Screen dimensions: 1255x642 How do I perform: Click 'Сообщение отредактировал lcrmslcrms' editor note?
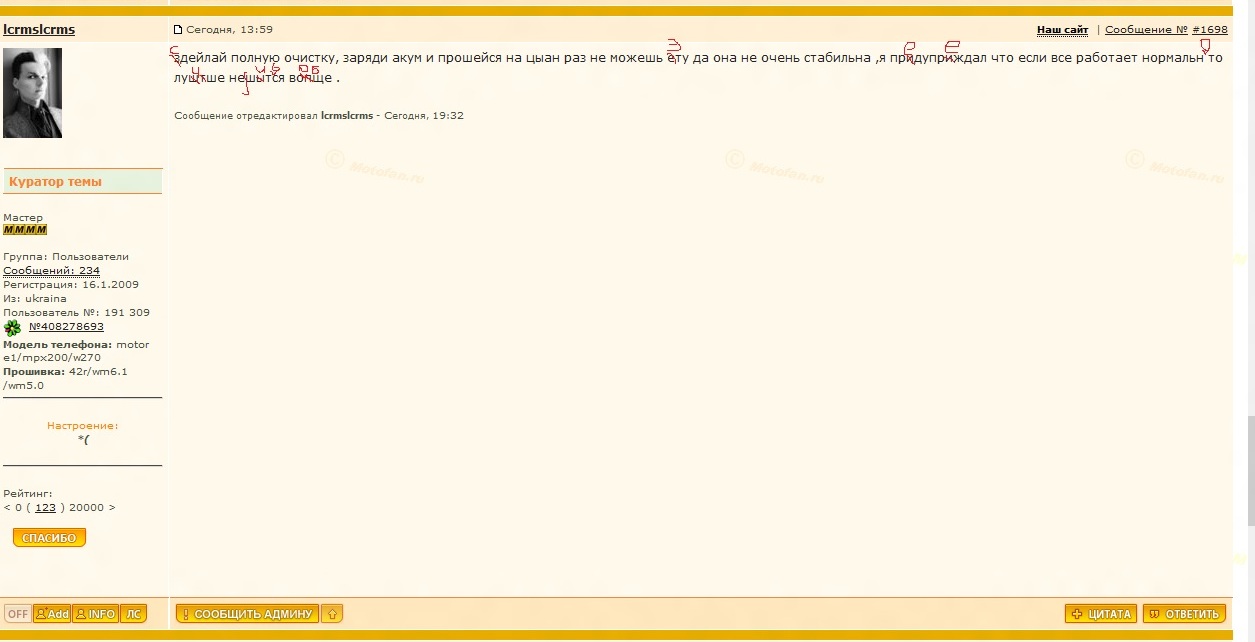coord(273,116)
